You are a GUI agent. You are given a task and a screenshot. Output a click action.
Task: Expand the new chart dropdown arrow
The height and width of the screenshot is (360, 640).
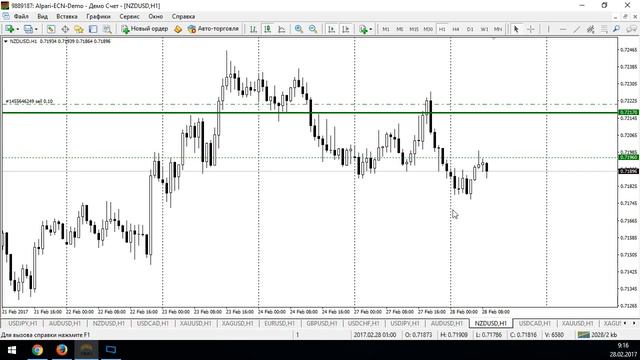tap(18, 29)
